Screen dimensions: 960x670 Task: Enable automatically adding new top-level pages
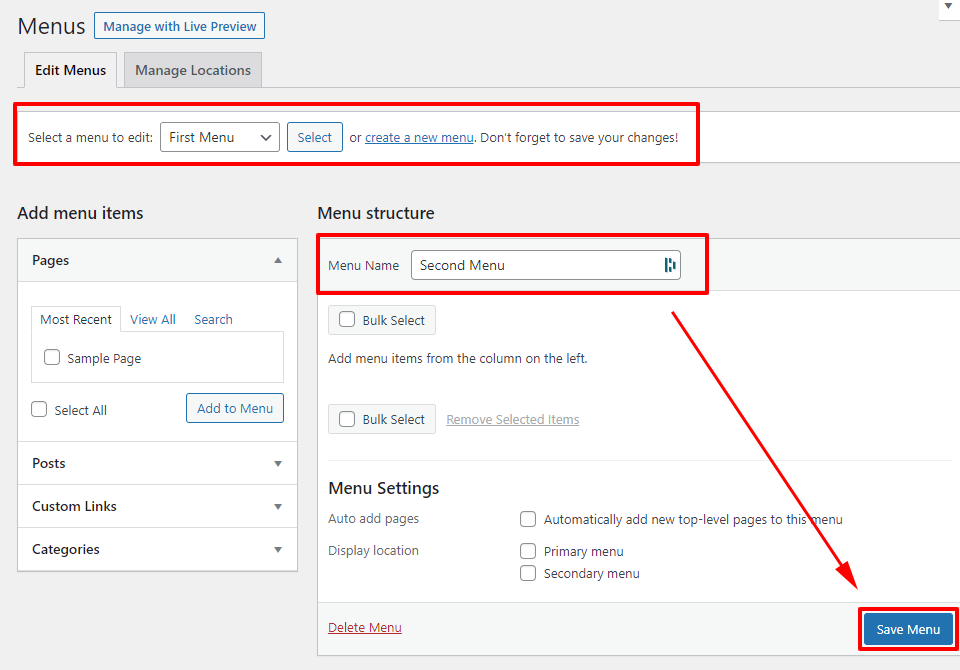528,519
